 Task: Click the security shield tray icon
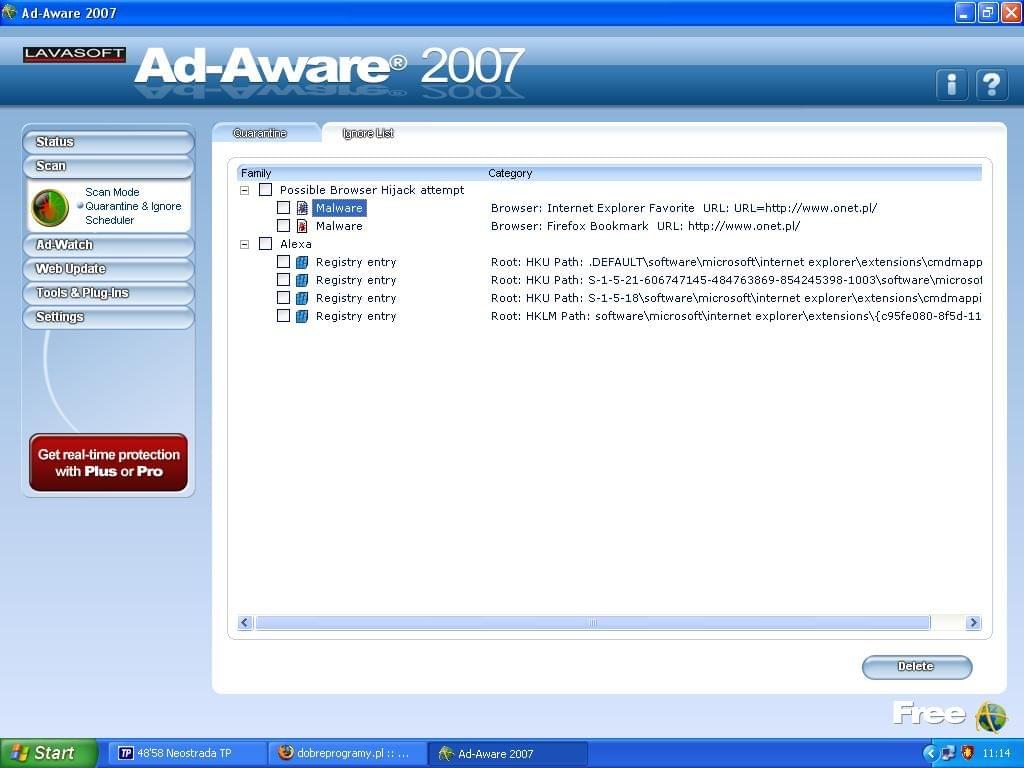point(967,753)
